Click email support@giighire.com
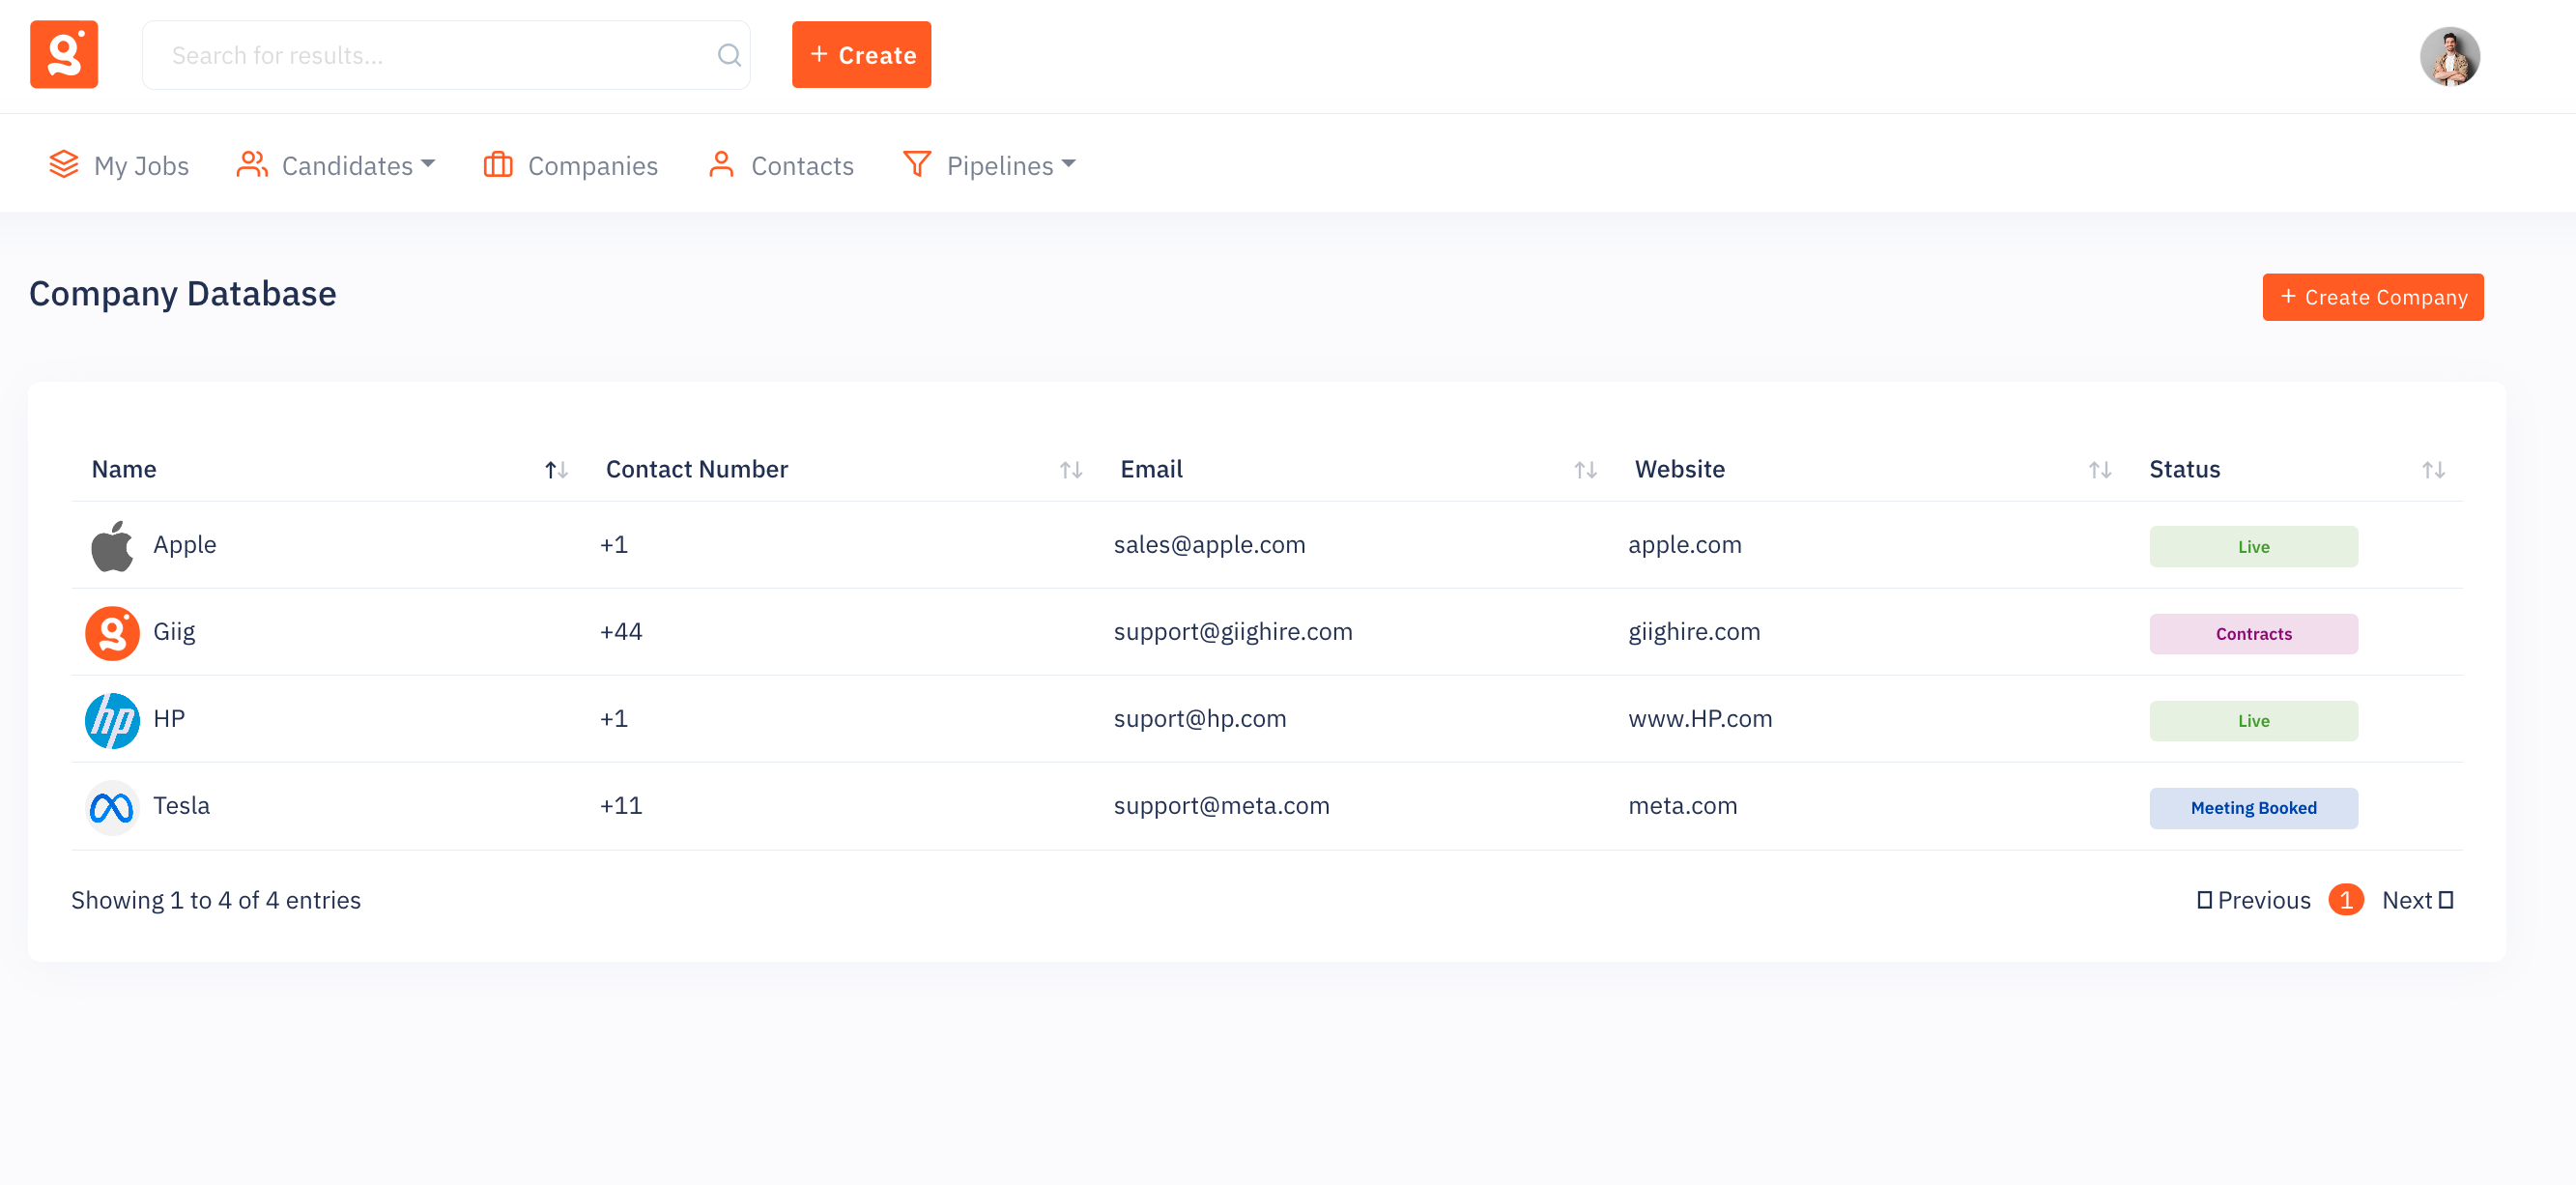The width and height of the screenshot is (2576, 1185). pyautogui.click(x=1233, y=632)
